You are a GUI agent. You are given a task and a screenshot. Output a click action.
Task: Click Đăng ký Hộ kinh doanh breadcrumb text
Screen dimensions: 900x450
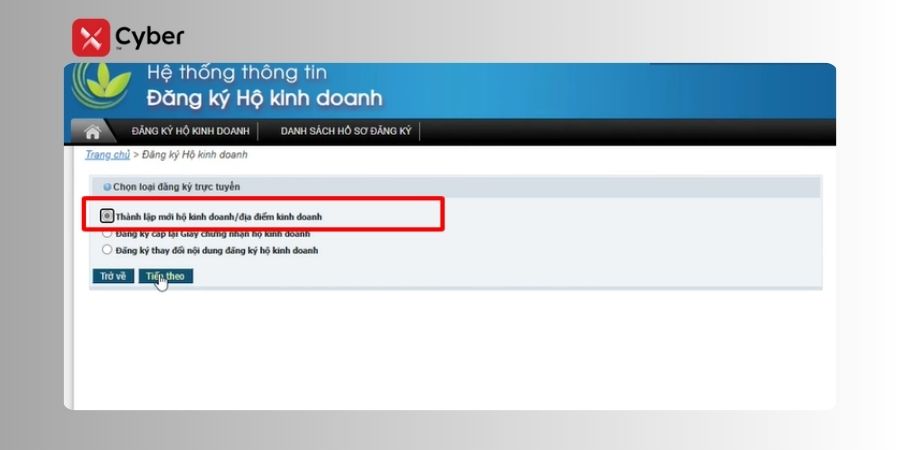[195, 155]
